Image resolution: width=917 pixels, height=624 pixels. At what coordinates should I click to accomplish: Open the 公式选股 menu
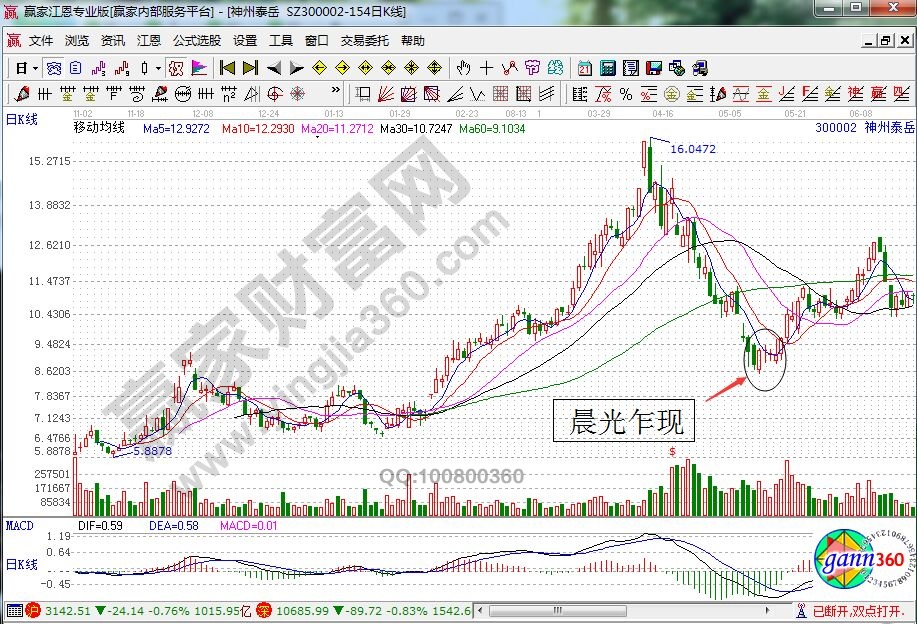click(x=196, y=41)
